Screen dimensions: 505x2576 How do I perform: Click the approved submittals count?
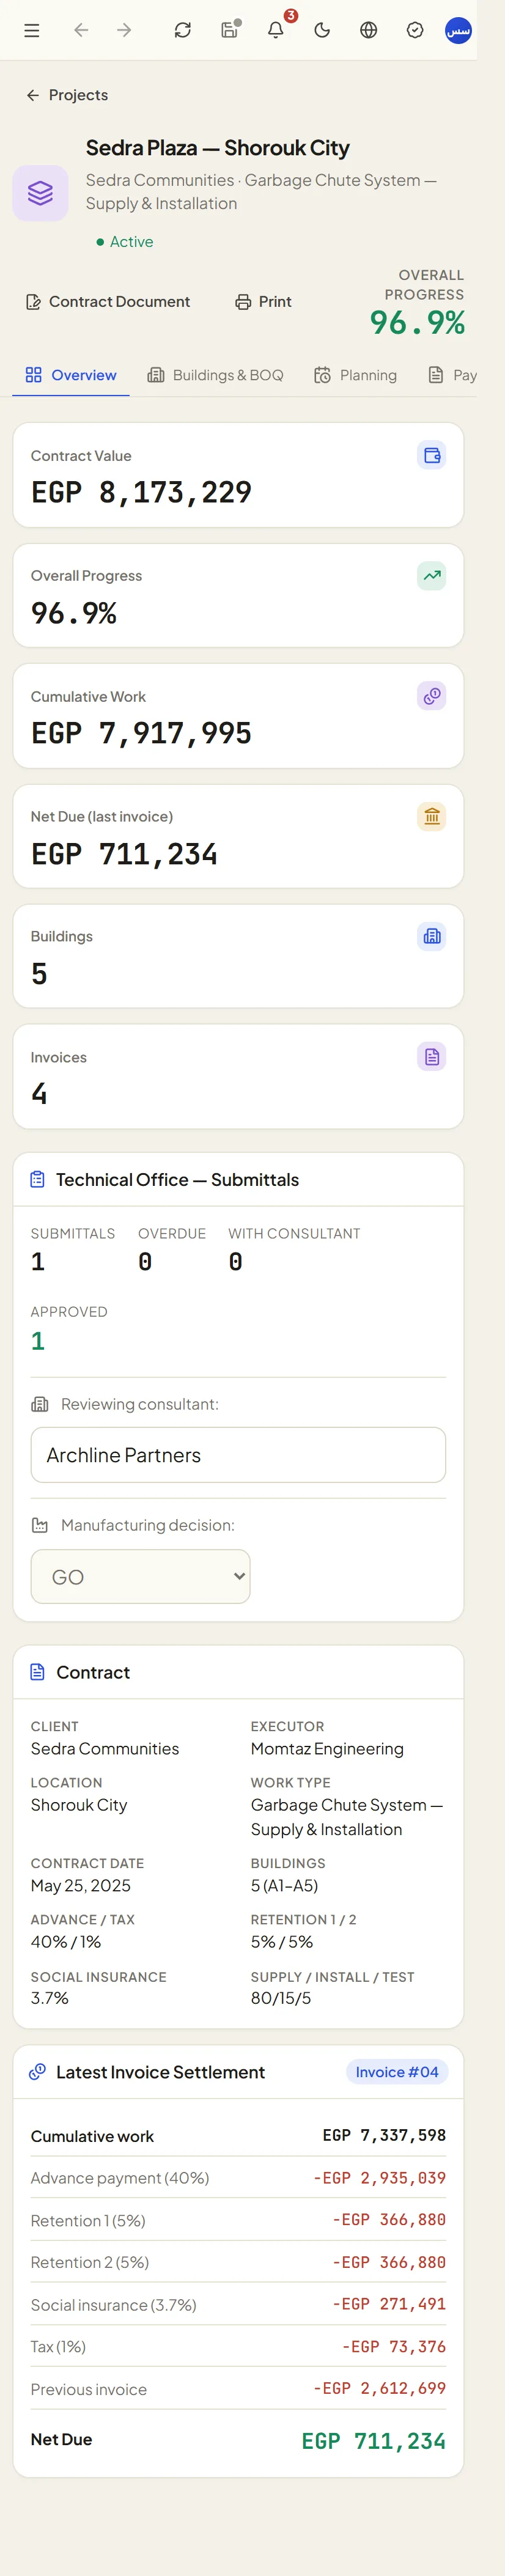pyautogui.click(x=38, y=1341)
